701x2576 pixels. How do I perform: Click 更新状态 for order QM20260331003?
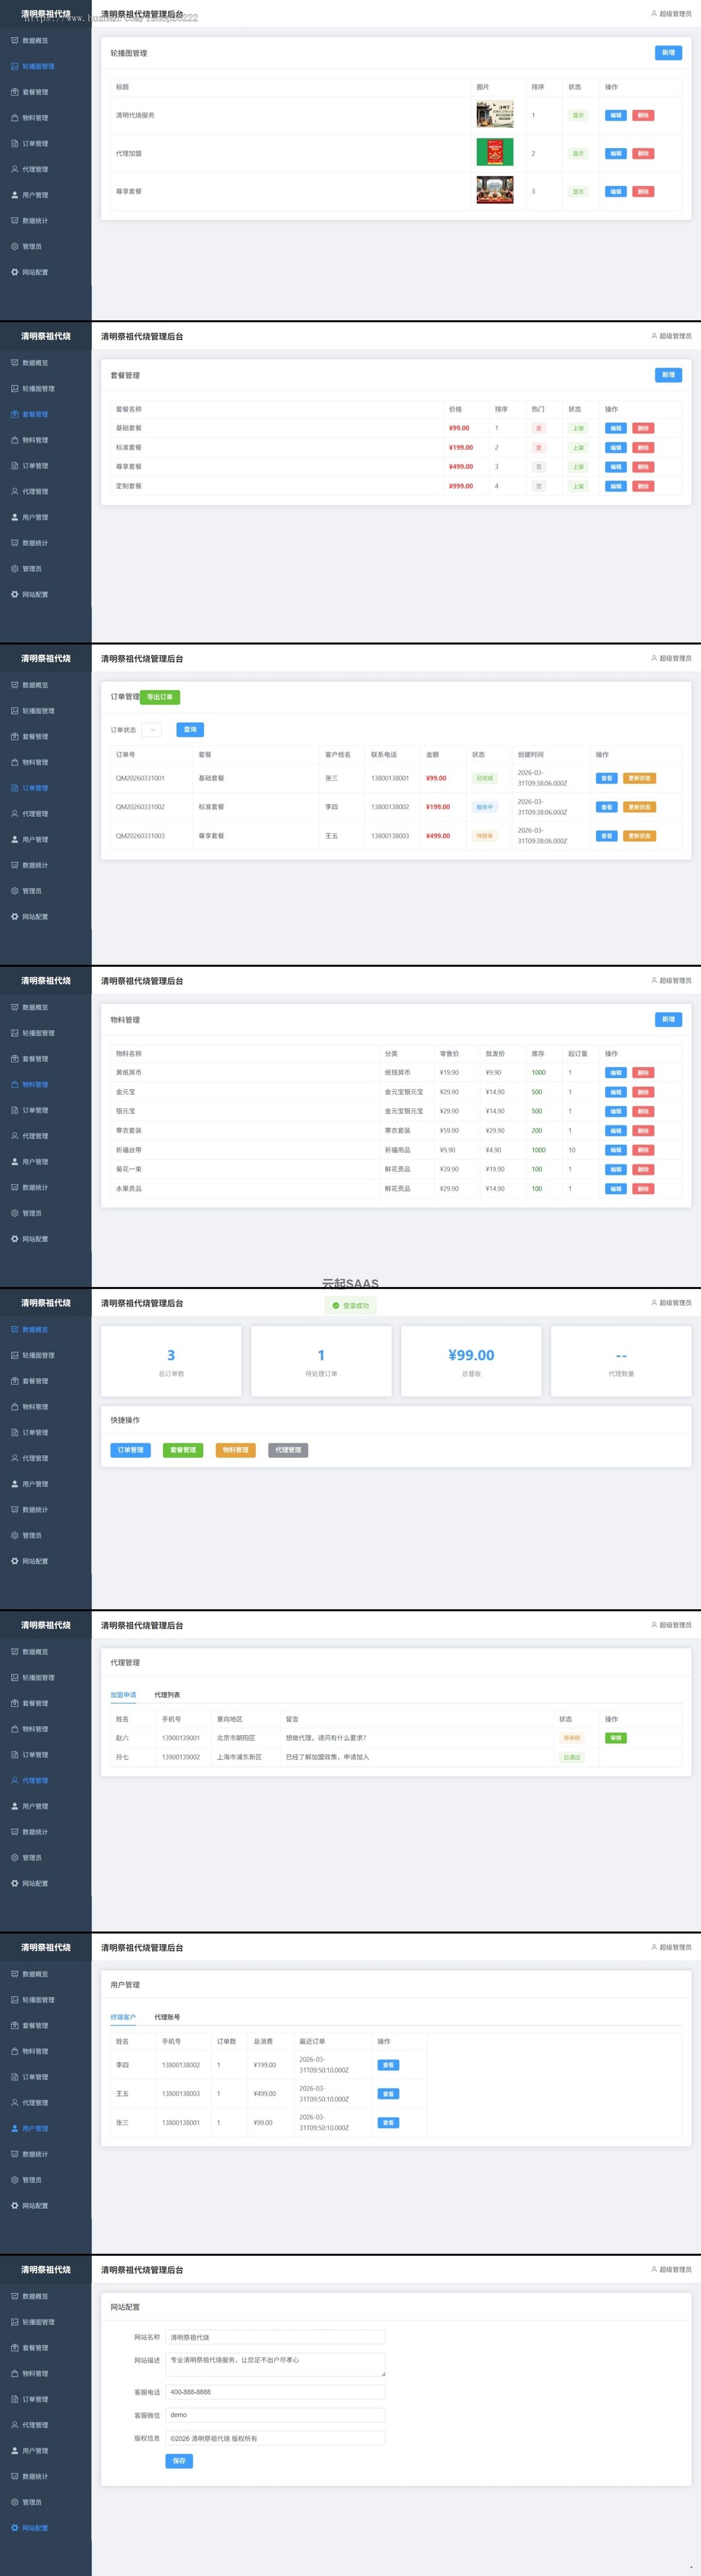pyautogui.click(x=639, y=836)
